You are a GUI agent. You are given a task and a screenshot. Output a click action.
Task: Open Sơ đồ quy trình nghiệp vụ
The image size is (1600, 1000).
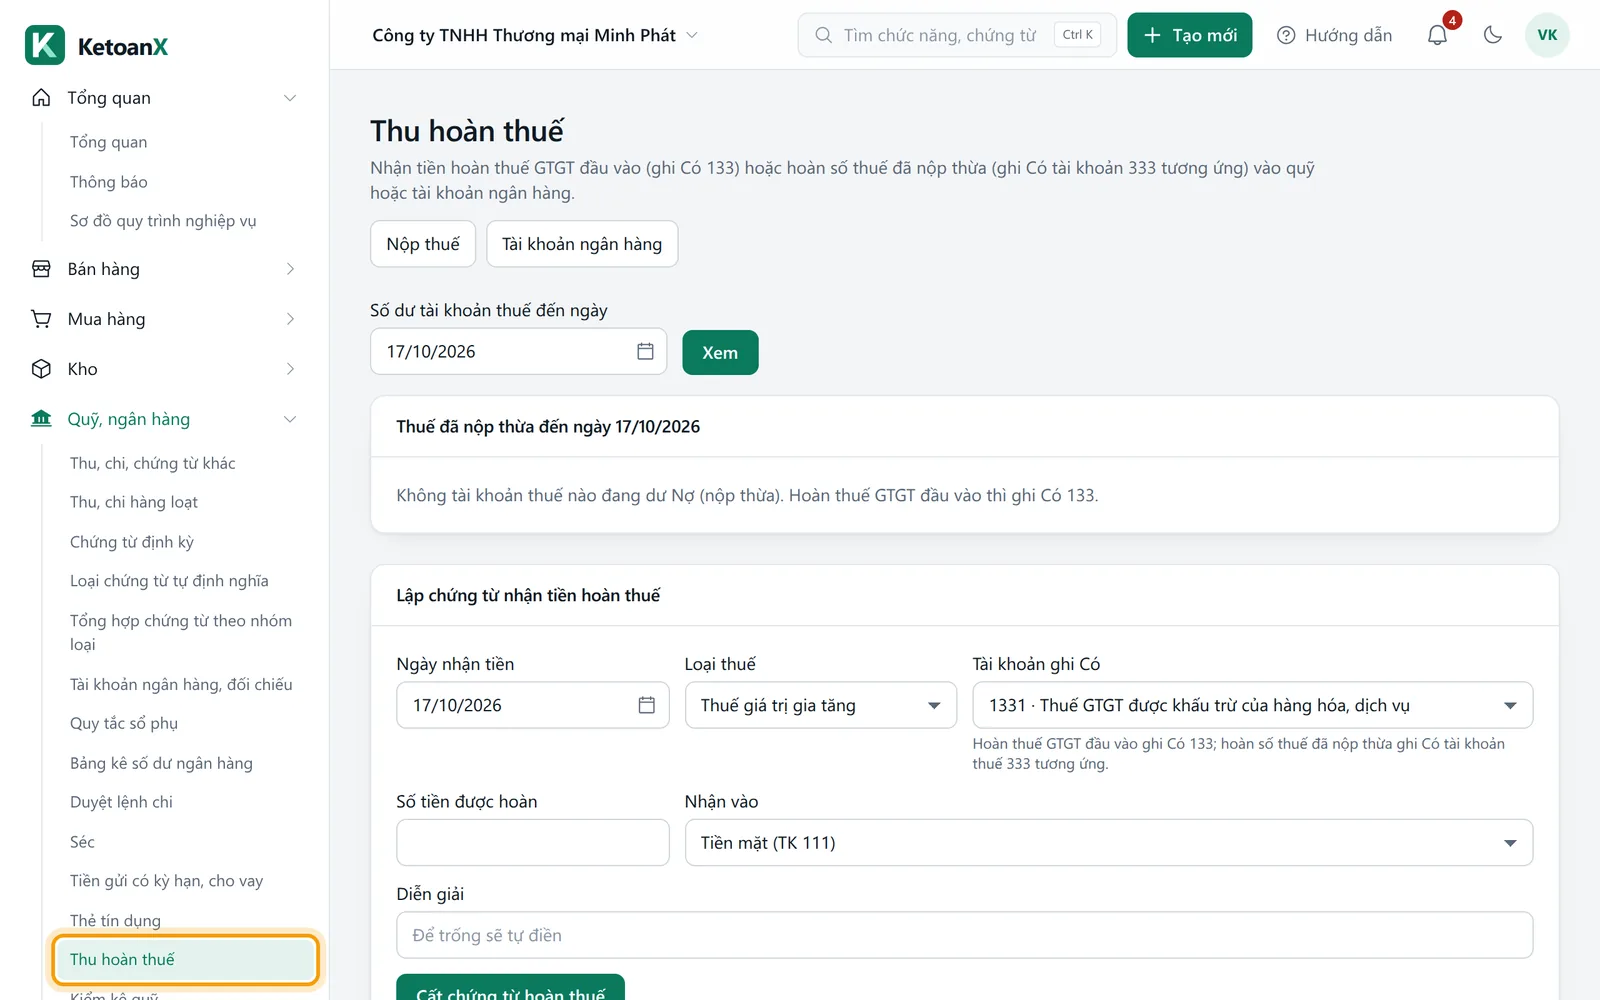tap(163, 221)
